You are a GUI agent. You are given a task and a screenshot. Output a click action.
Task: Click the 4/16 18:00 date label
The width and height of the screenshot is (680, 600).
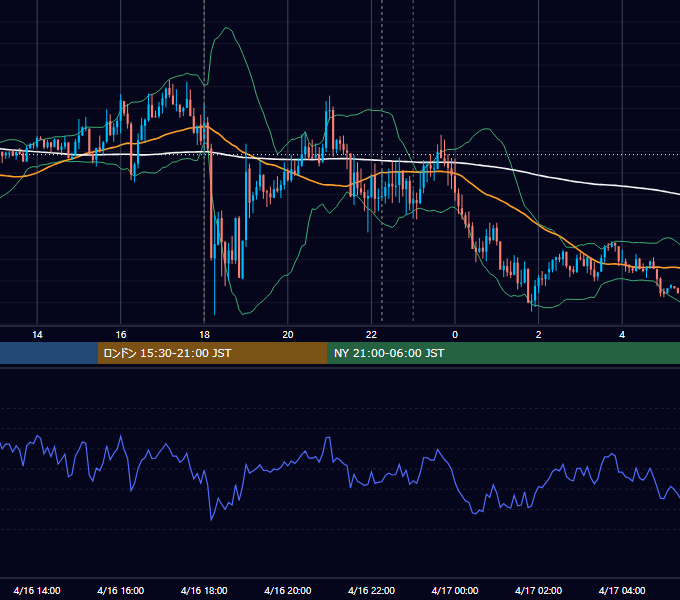coord(204,590)
